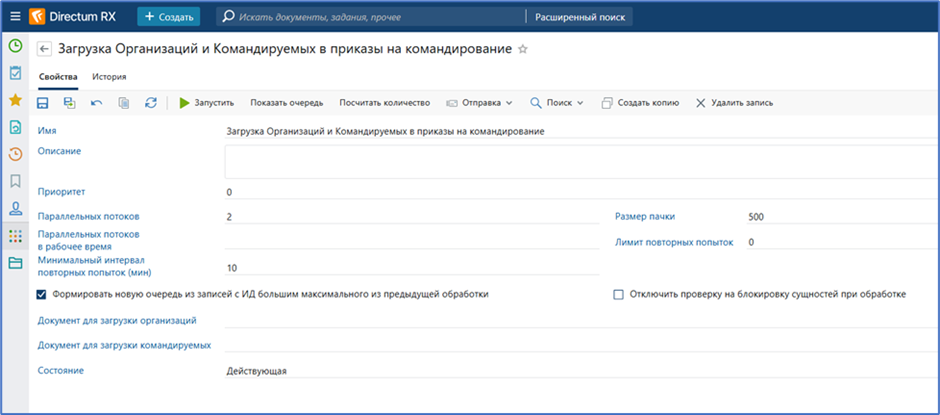This screenshot has width=940, height=415.
Task: Uncheck 'Формировать новую очередь' checkbox
Action: [42, 294]
